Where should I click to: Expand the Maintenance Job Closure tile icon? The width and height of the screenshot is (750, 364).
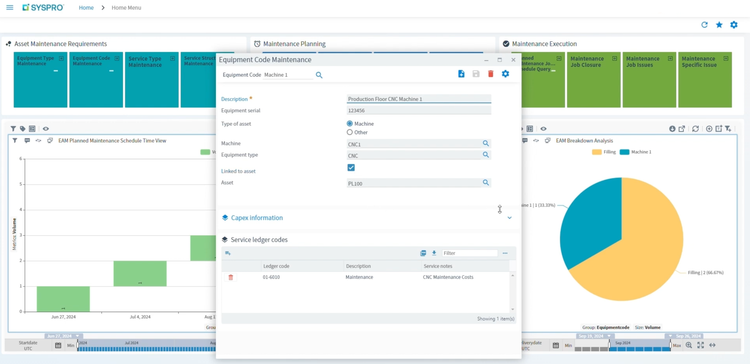615,58
